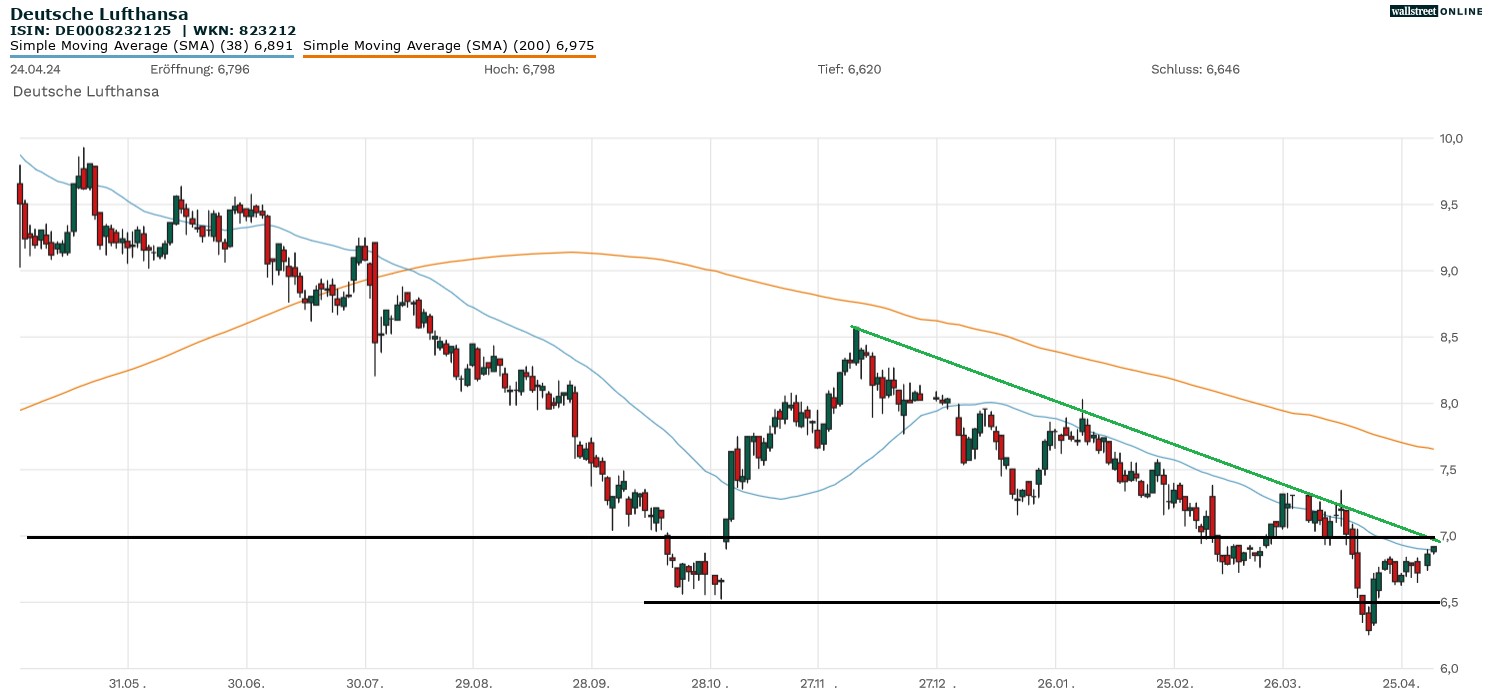1490x689 pixels.
Task: Jump to the 26.01. marker on the time axis
Action: (x=1055, y=683)
